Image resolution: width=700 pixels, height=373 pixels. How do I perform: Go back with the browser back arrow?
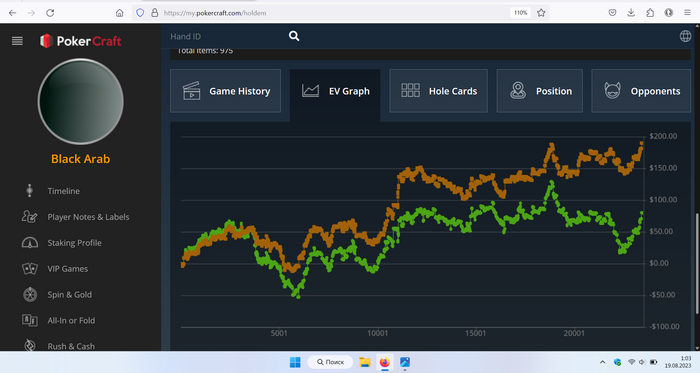pos(12,13)
